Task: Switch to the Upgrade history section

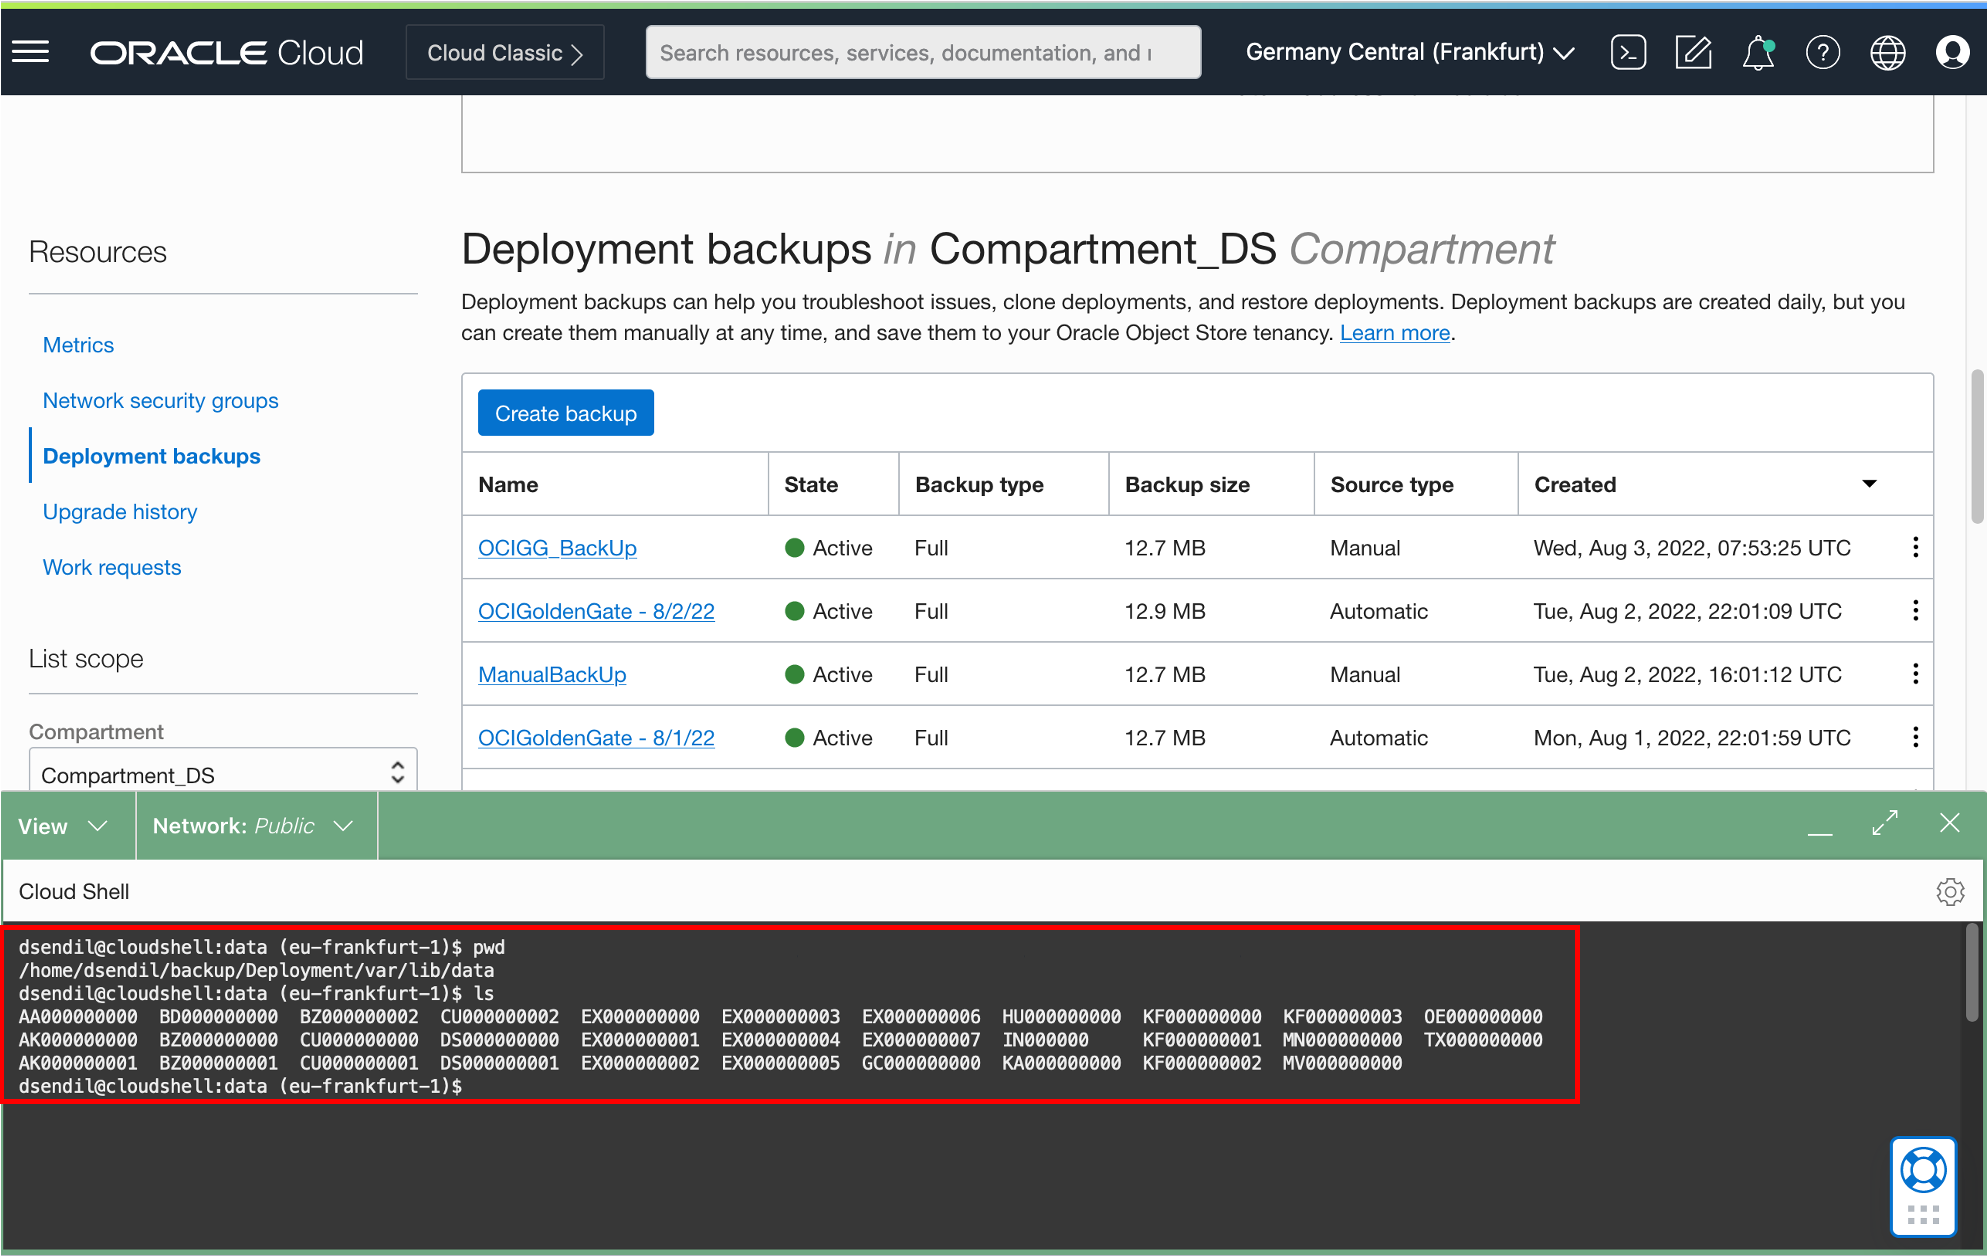Action: coord(119,511)
